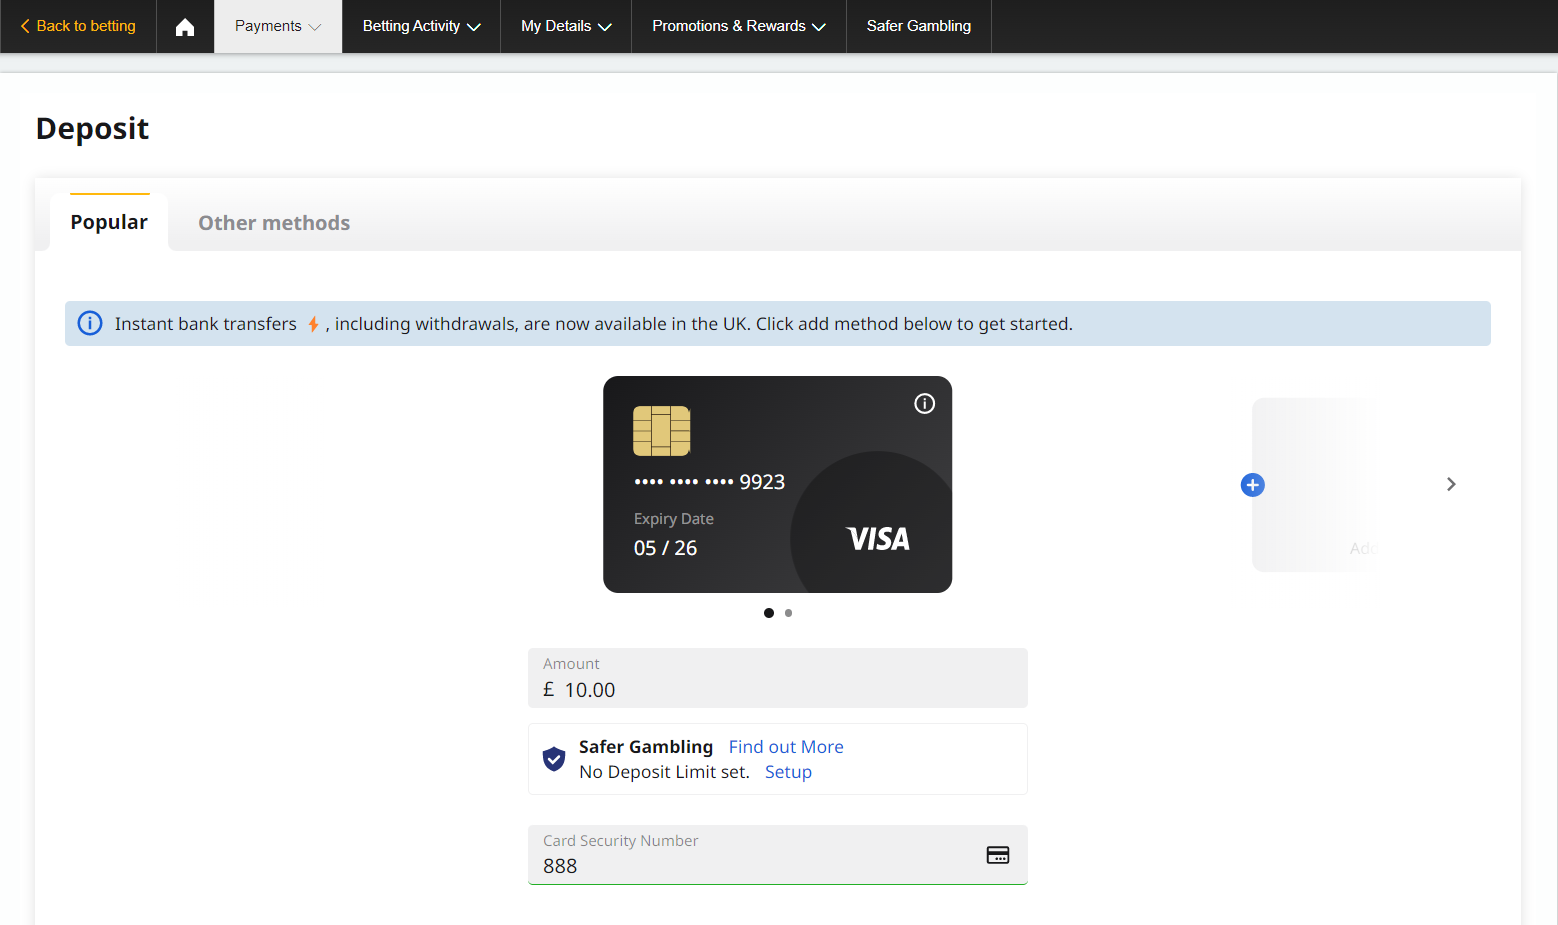The height and width of the screenshot is (925, 1558).
Task: Open Promotions & Rewards dropdown
Action: pos(739,26)
